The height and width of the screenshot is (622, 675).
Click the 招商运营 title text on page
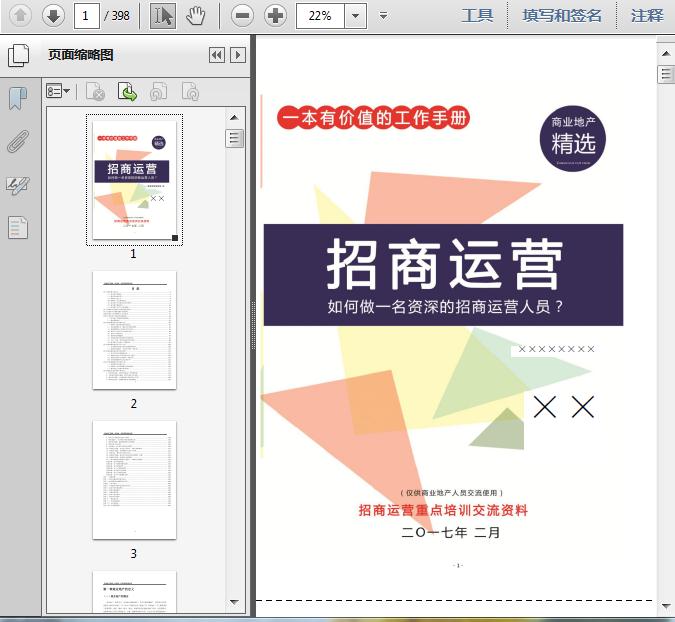click(444, 264)
